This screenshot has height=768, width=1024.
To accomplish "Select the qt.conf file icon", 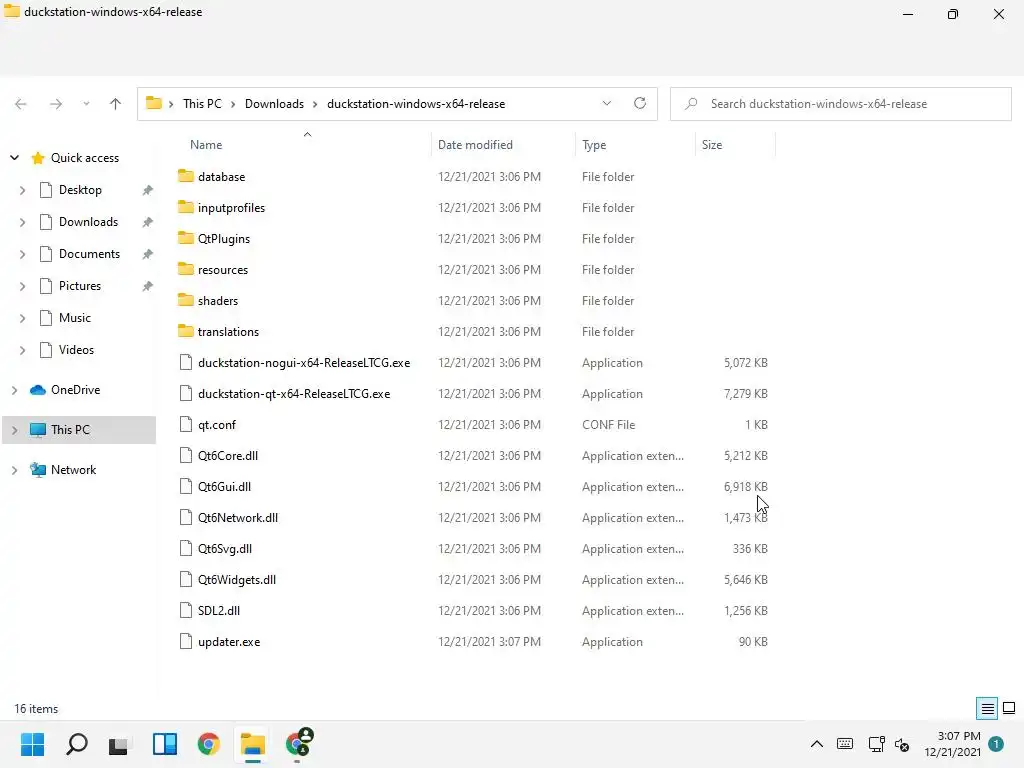I will pos(185,424).
